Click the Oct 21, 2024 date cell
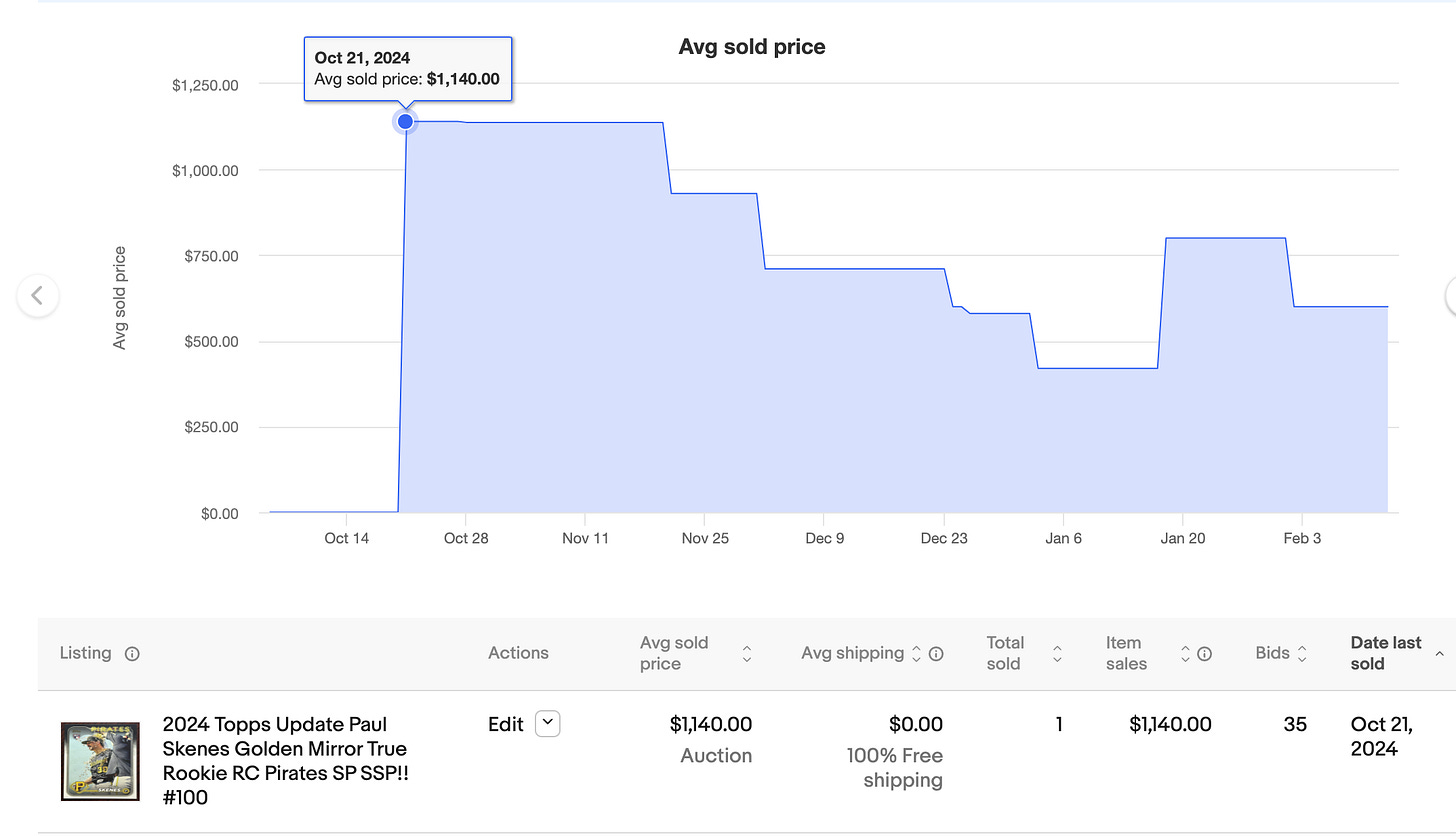The height and width of the screenshot is (836, 1456). coord(1382,736)
